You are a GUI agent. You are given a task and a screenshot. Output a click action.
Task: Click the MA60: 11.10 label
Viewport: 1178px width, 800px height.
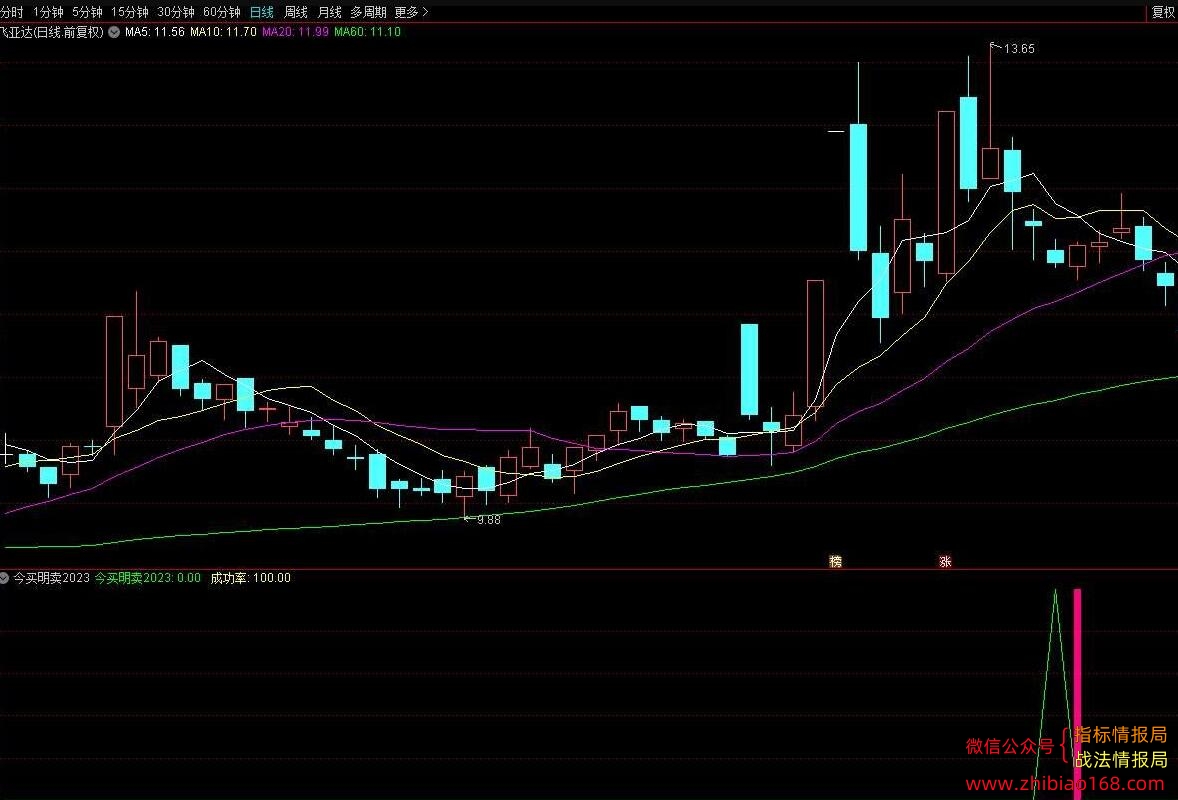pos(367,32)
